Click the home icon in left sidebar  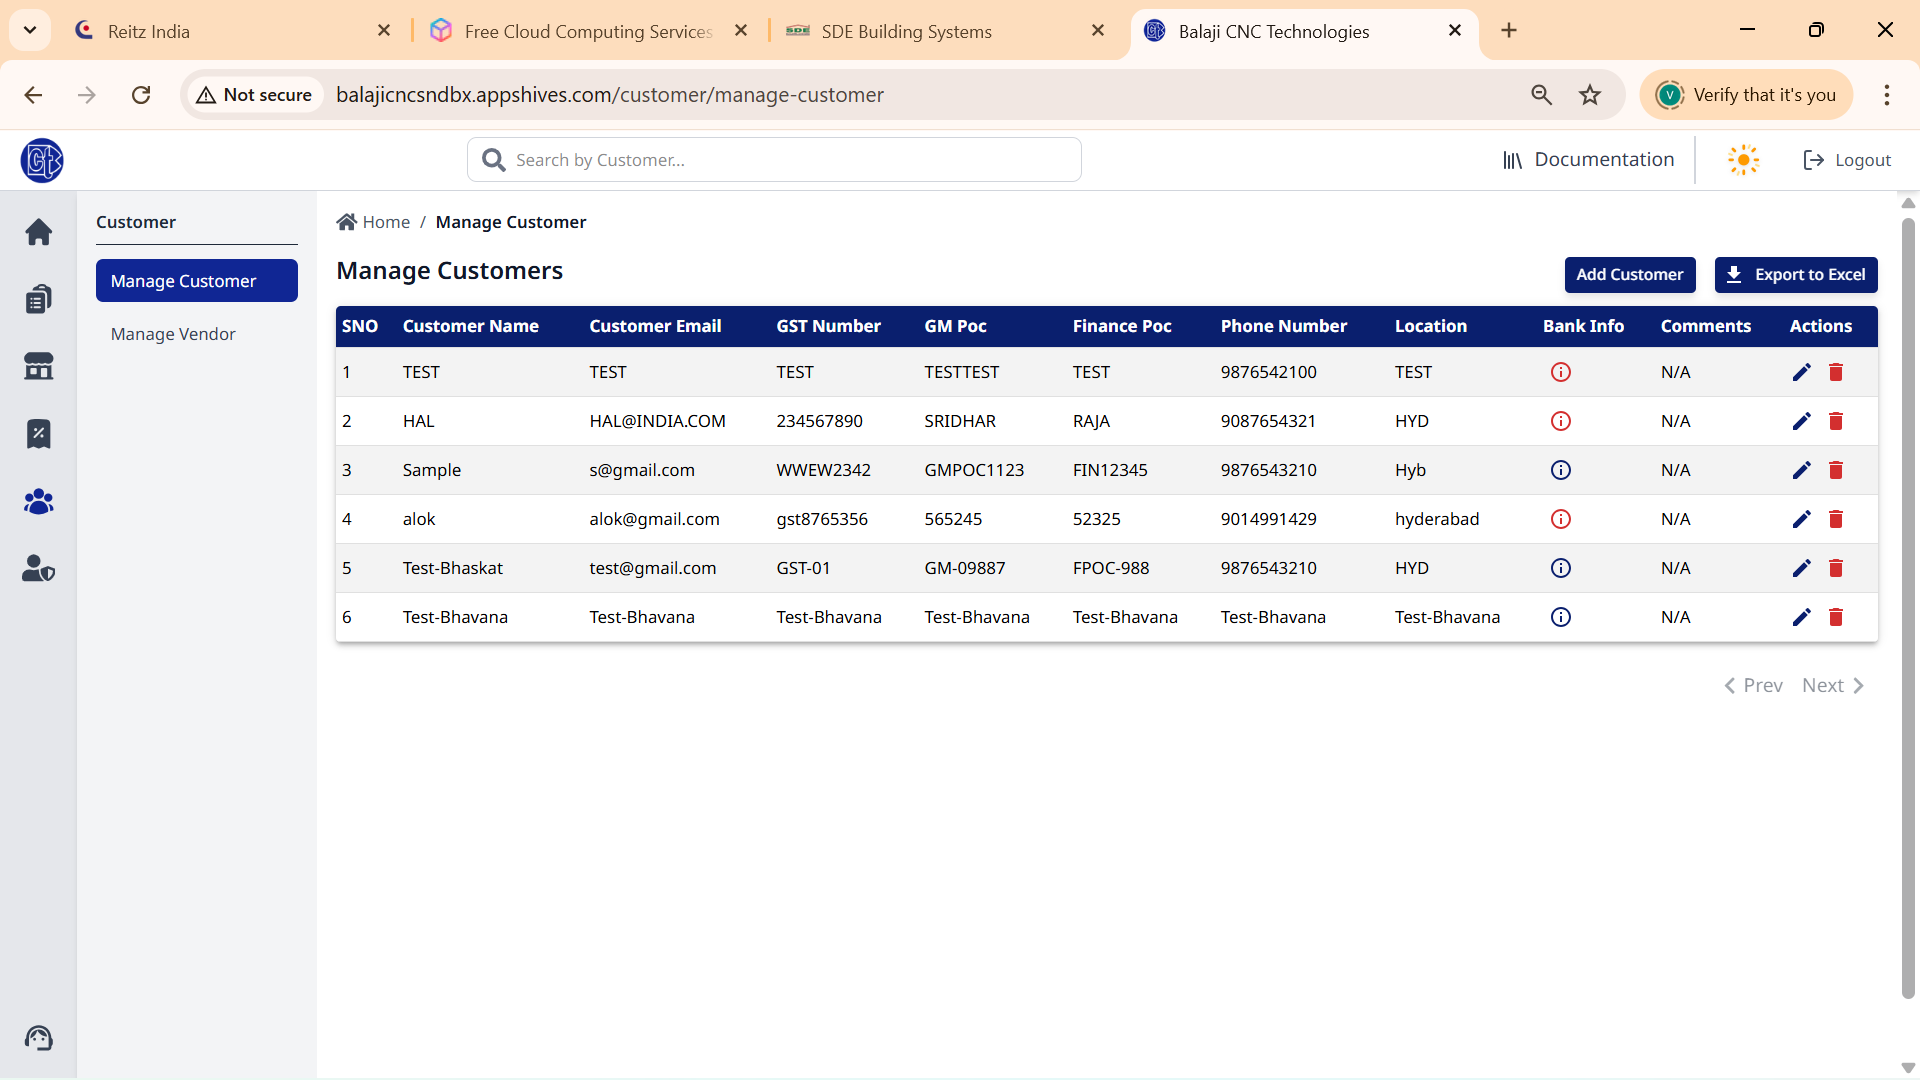click(x=38, y=232)
